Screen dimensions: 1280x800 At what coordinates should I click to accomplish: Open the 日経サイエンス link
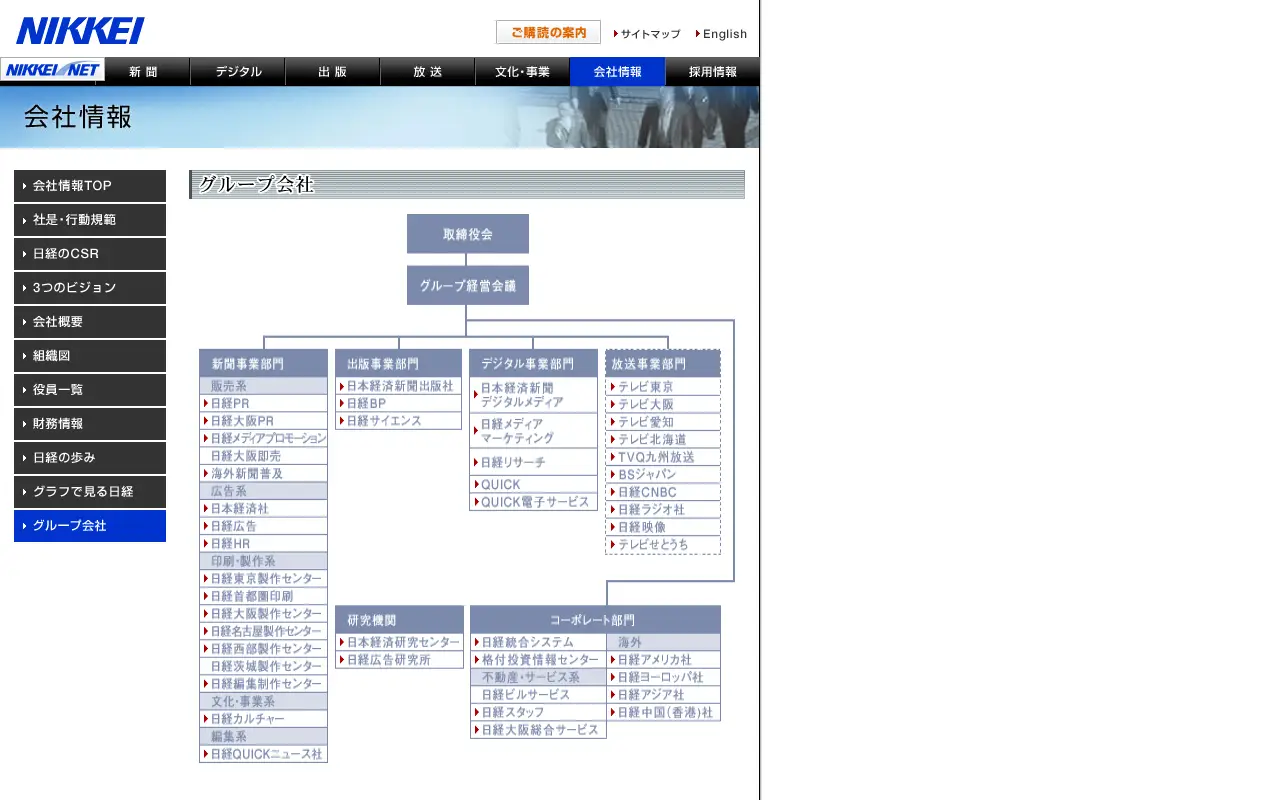tap(399, 421)
